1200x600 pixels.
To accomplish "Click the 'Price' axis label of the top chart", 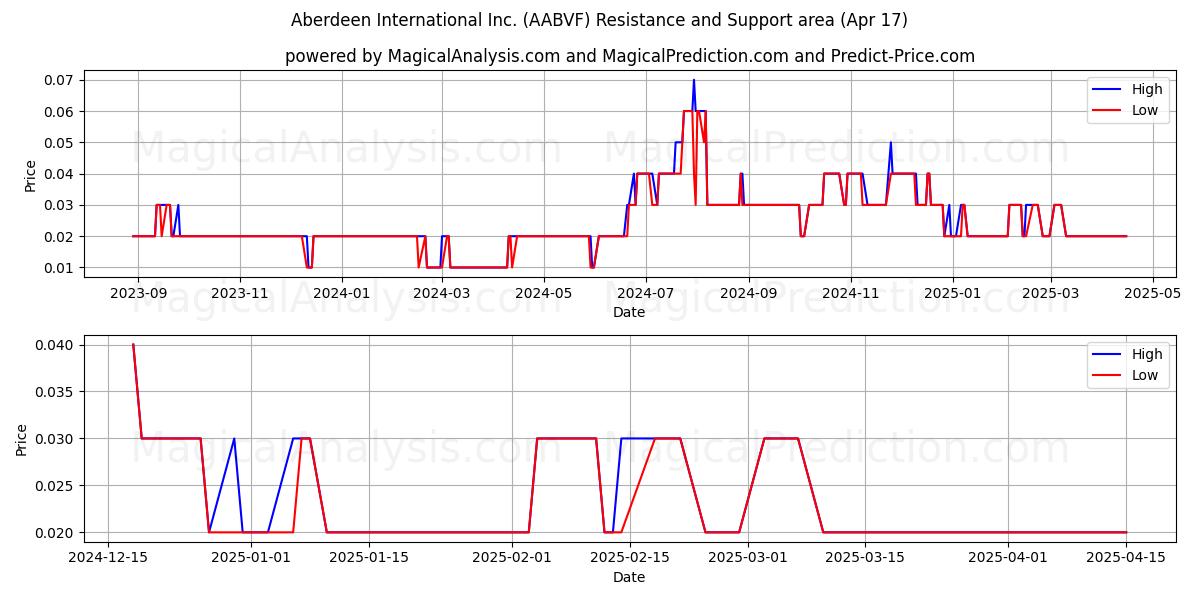I will (30, 175).
